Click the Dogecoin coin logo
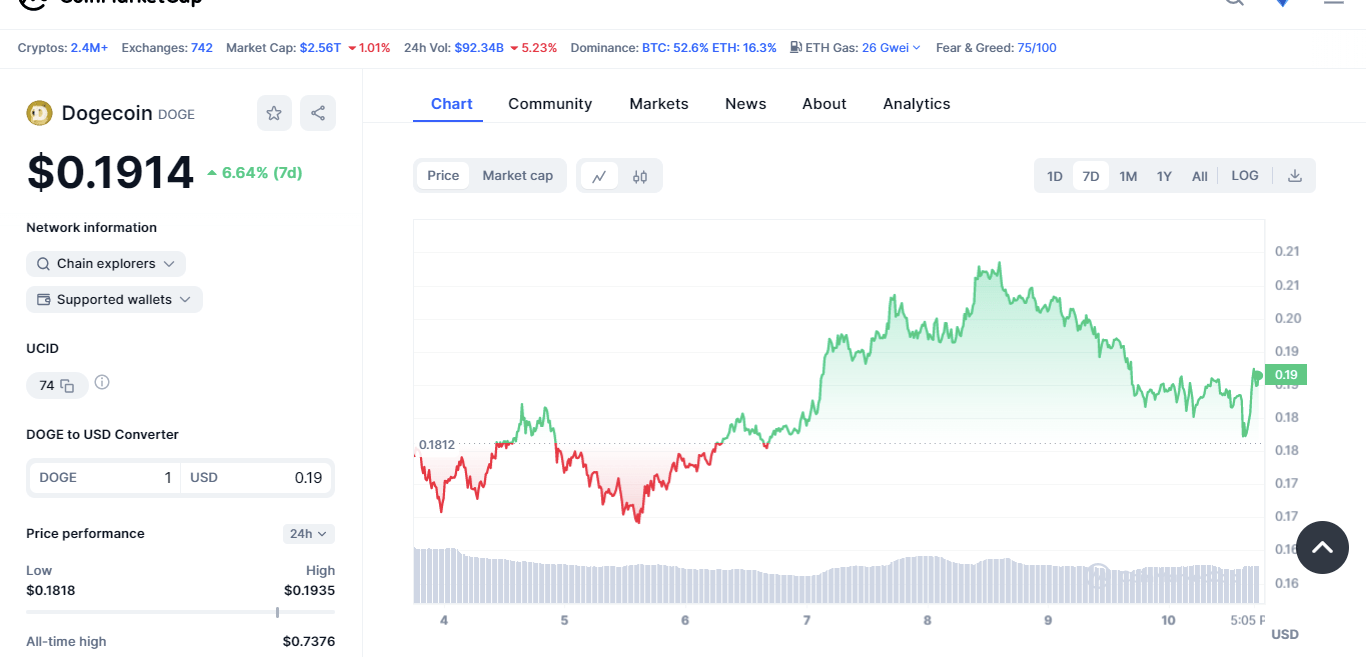 coord(39,113)
